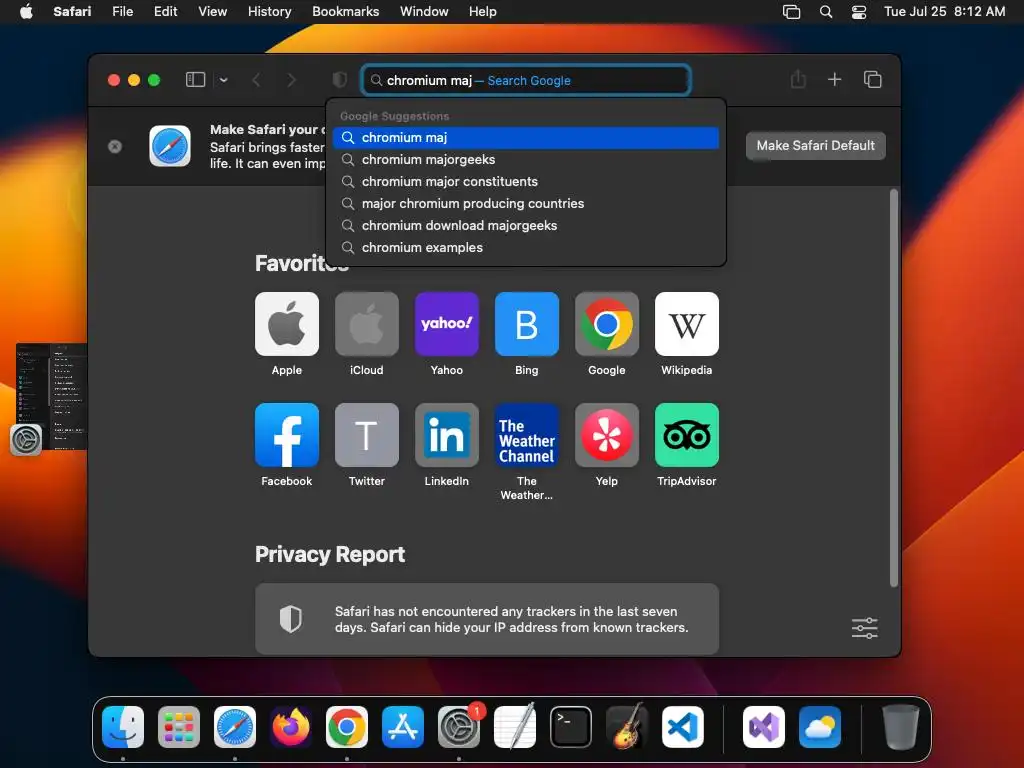Click the forward navigation arrow
The width and height of the screenshot is (1024, 768).
click(291, 80)
